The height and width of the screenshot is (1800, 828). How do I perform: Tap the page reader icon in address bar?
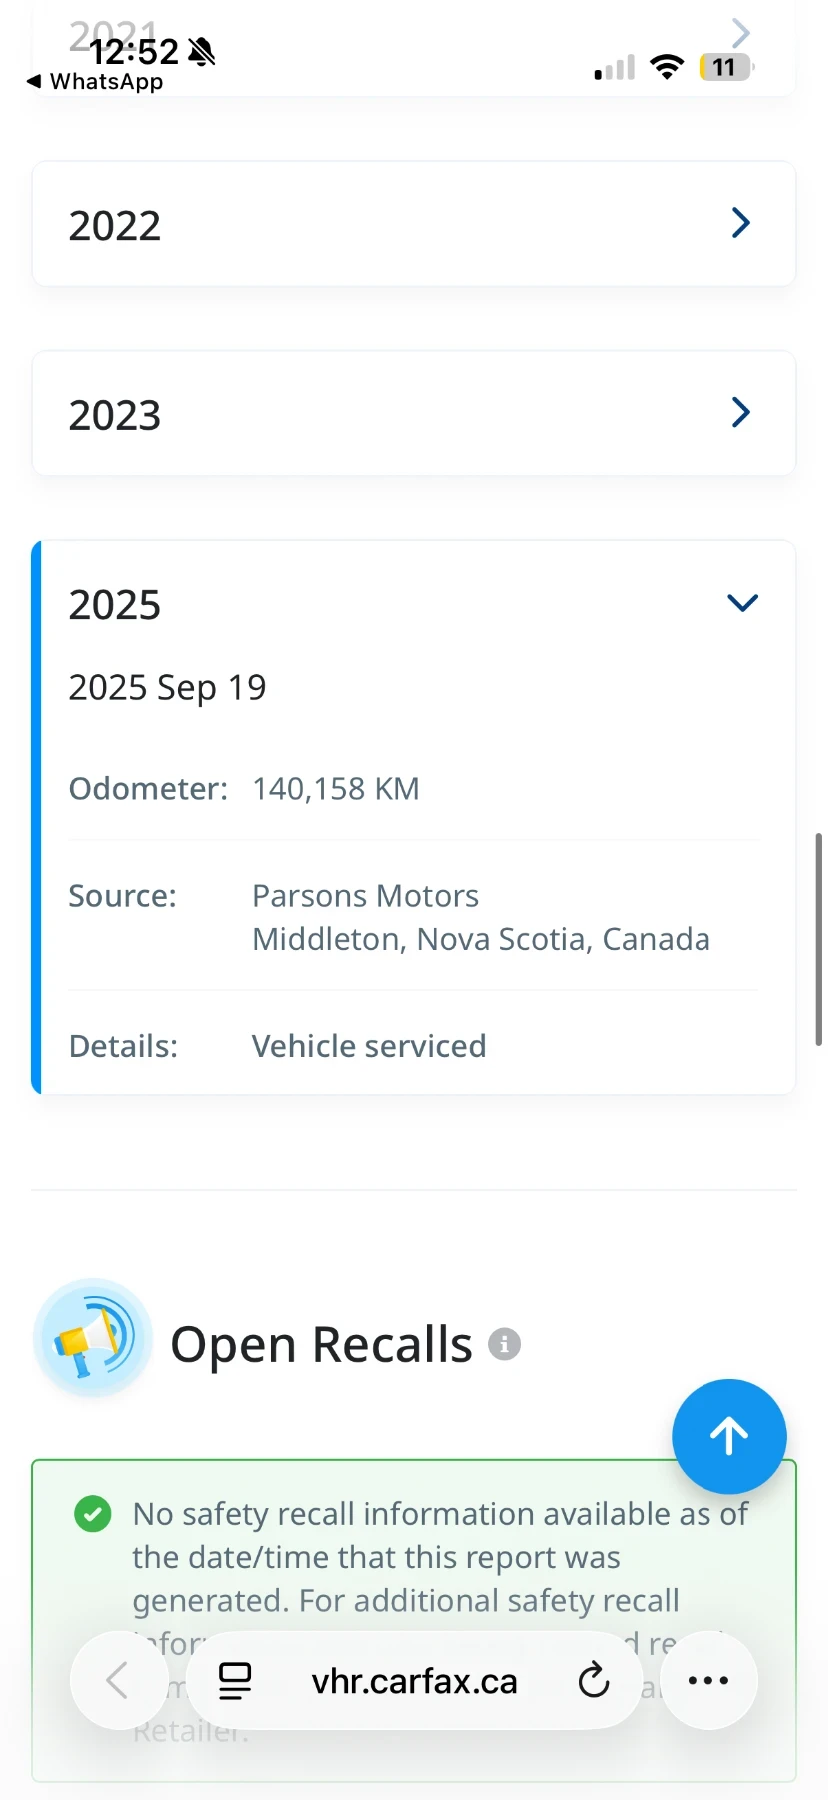(x=235, y=1680)
